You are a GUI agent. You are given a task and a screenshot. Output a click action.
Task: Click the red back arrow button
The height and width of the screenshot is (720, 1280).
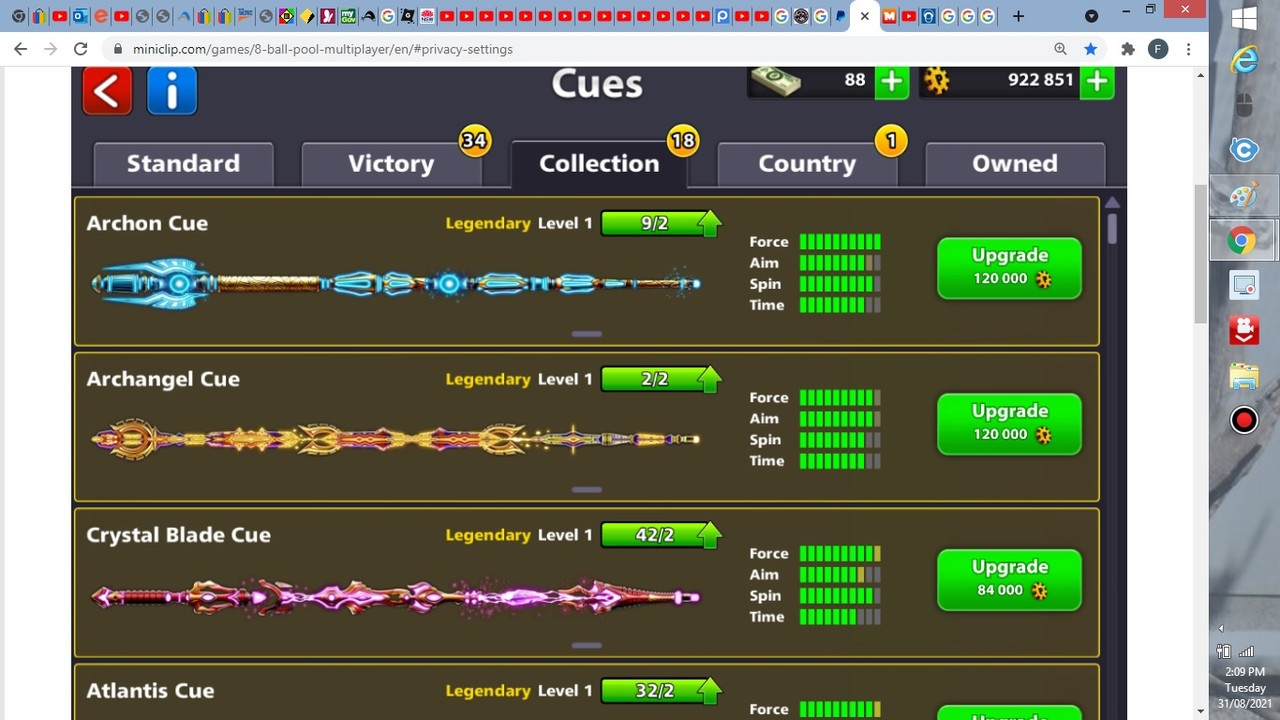point(107,91)
